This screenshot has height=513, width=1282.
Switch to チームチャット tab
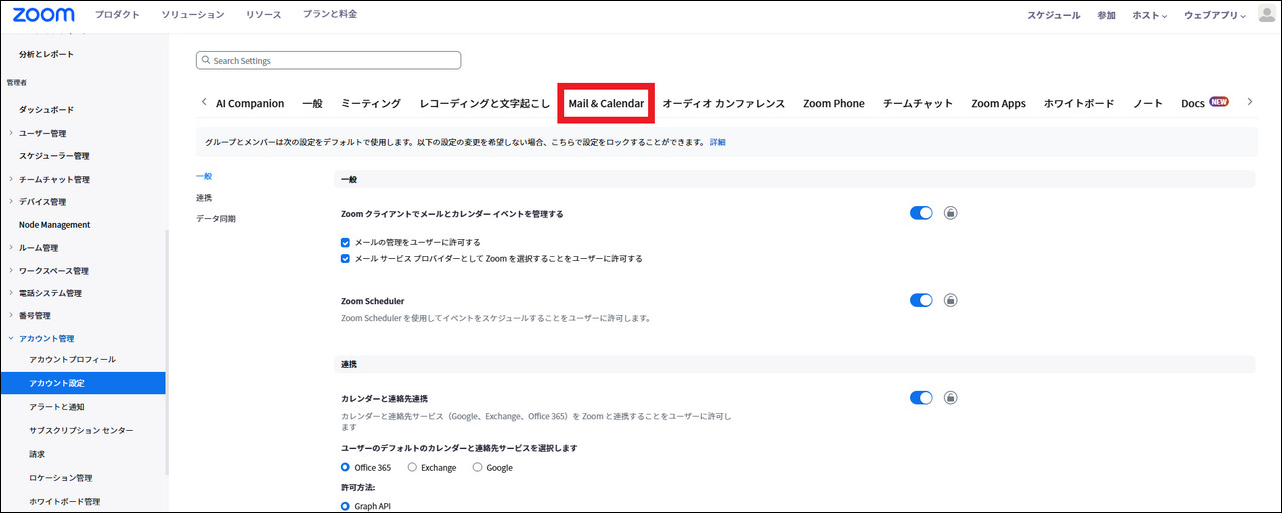tap(918, 103)
